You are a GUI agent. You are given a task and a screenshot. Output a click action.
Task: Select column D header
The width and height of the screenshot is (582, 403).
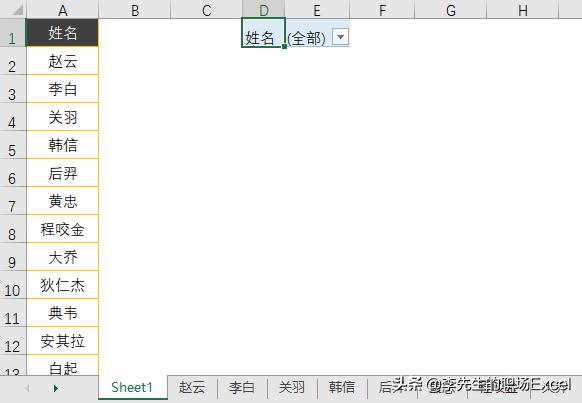(264, 9)
